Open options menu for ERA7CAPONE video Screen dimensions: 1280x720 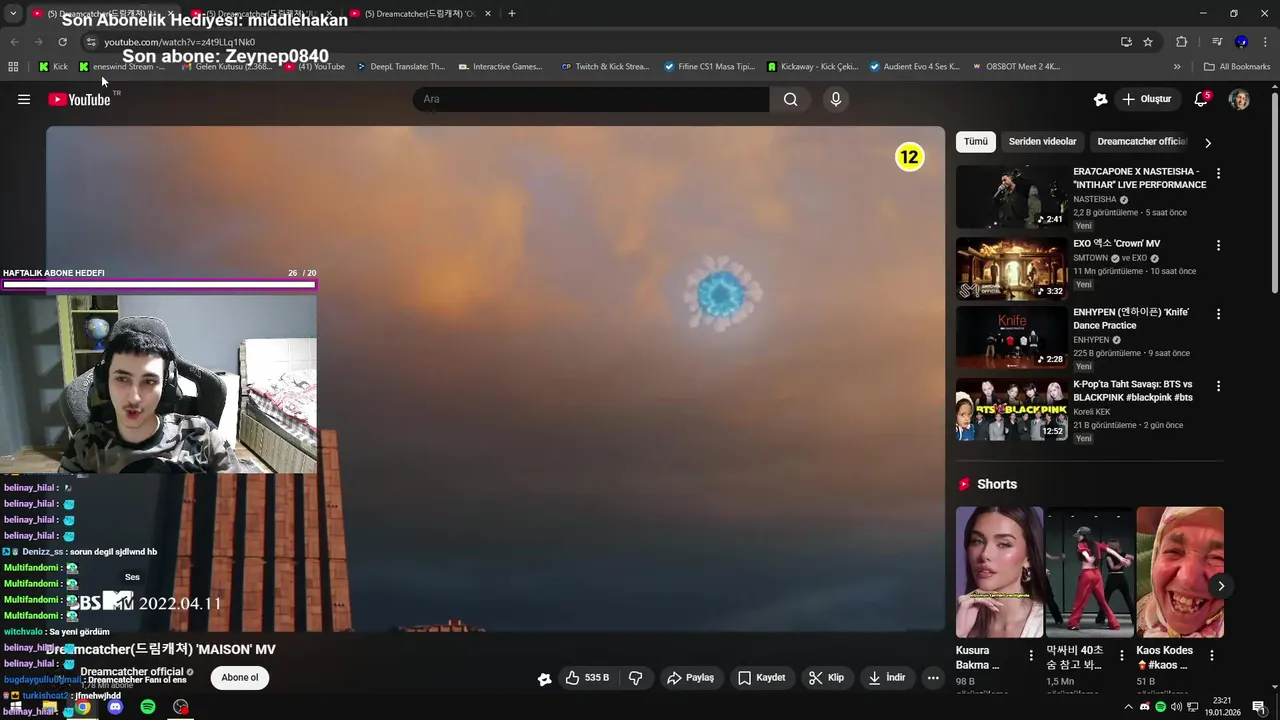click(1218, 173)
